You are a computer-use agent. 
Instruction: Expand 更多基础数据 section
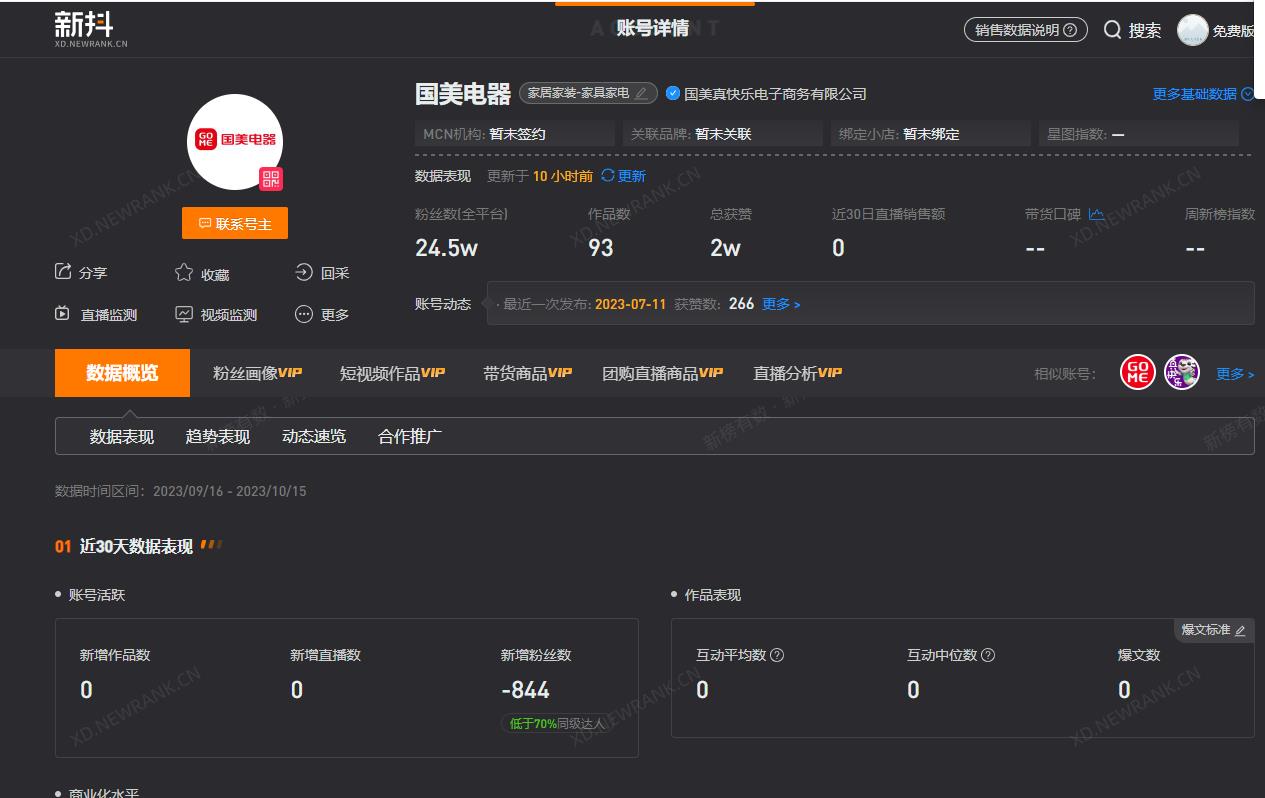pos(1203,94)
